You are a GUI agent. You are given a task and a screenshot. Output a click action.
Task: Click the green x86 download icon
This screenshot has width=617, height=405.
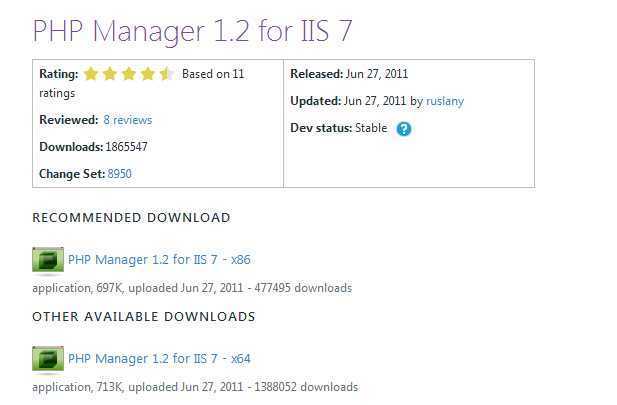48,260
